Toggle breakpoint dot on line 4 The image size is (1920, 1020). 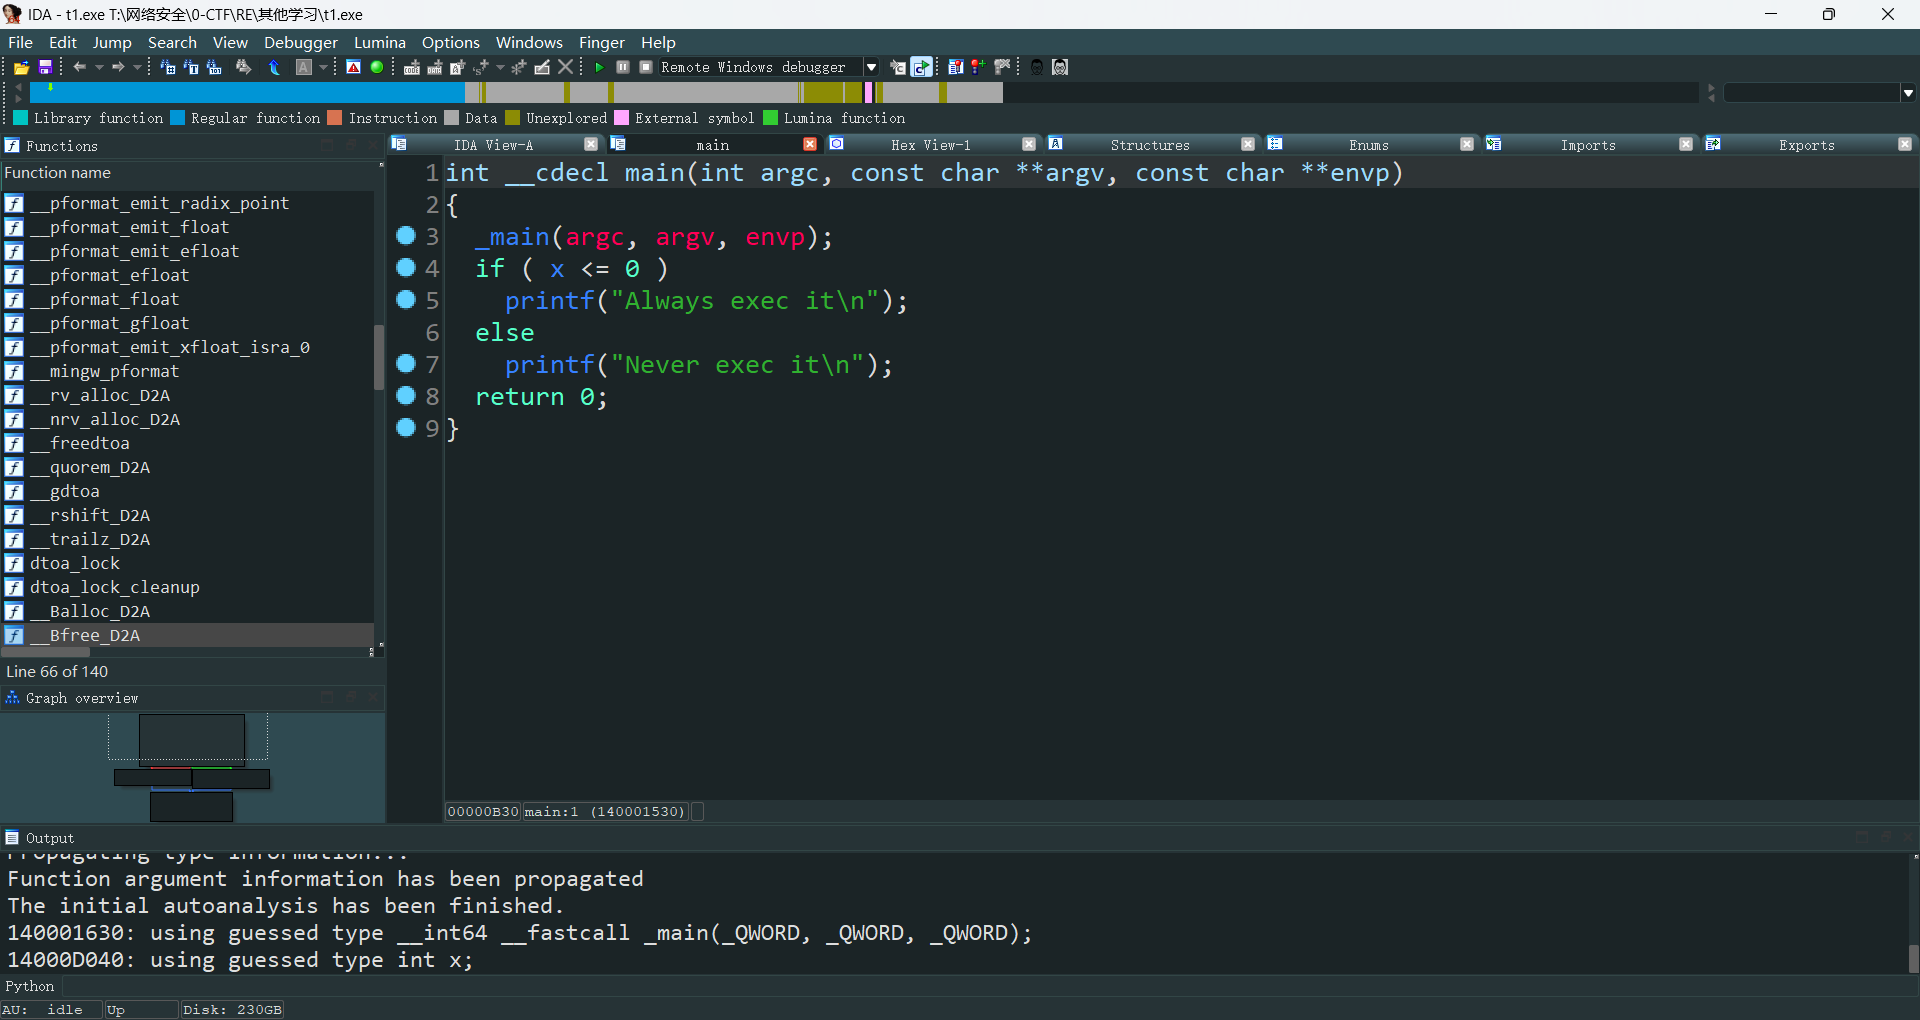(x=406, y=267)
